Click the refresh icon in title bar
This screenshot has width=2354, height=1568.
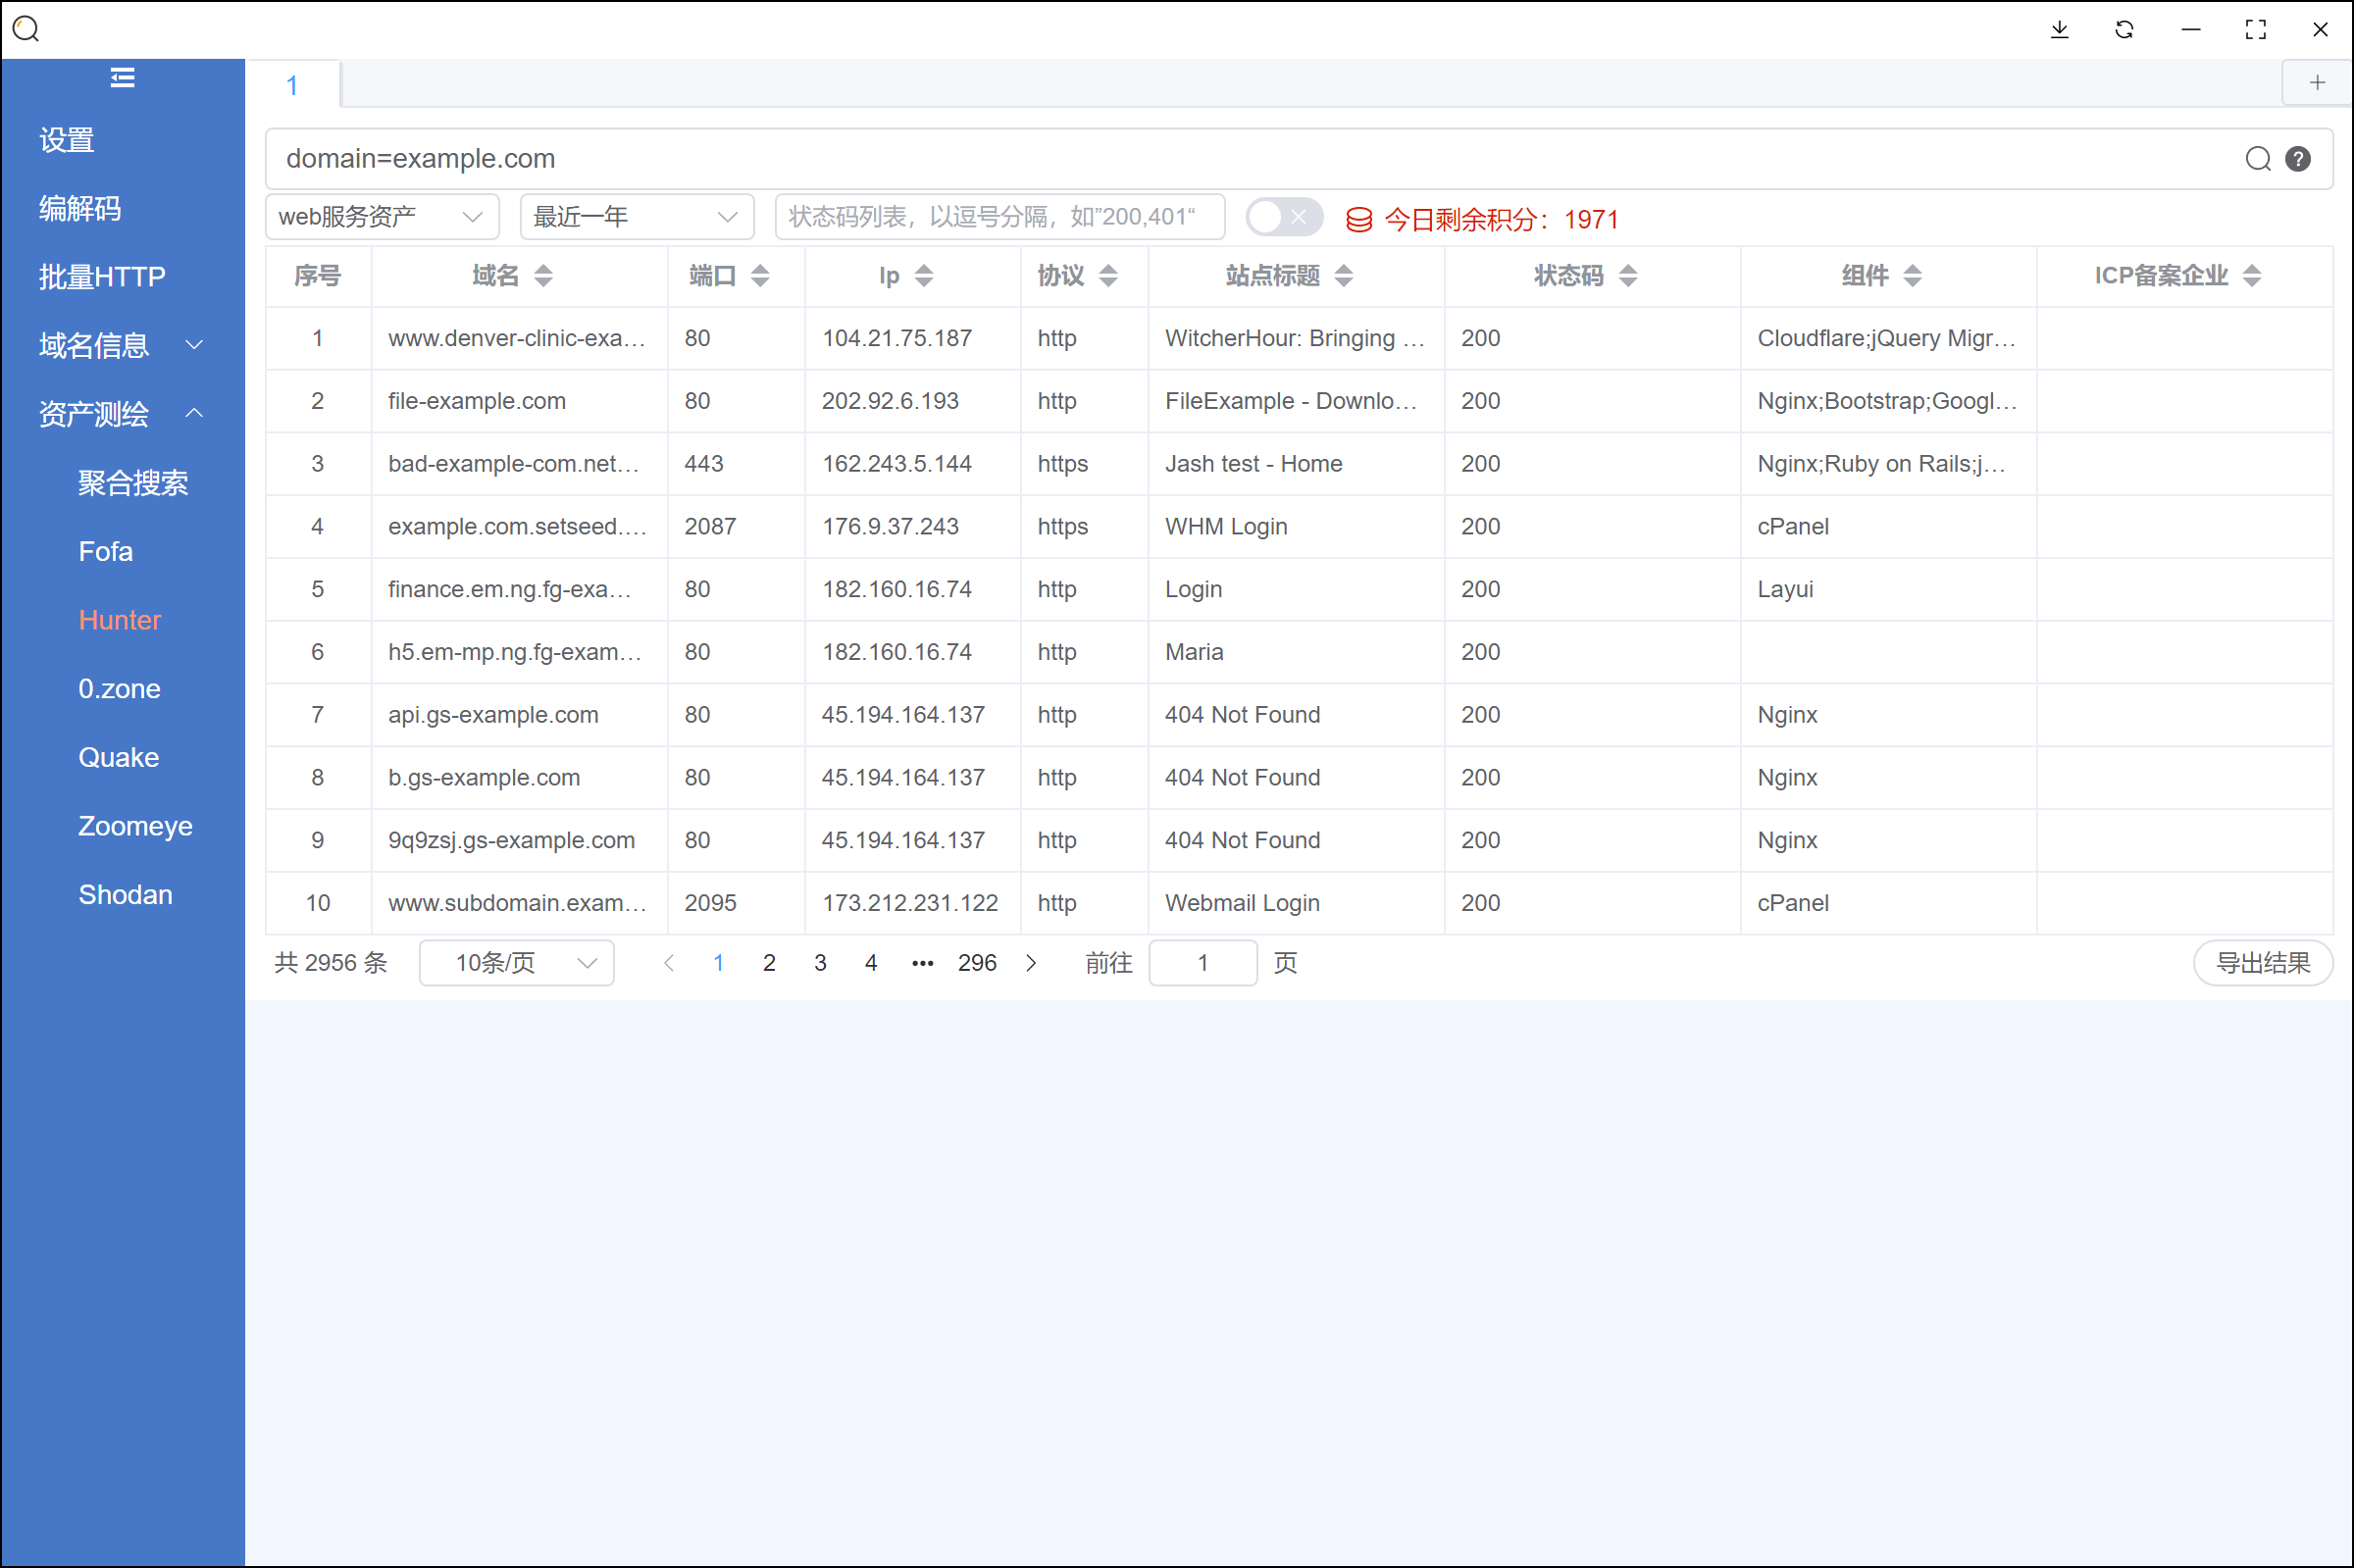[x=2124, y=30]
